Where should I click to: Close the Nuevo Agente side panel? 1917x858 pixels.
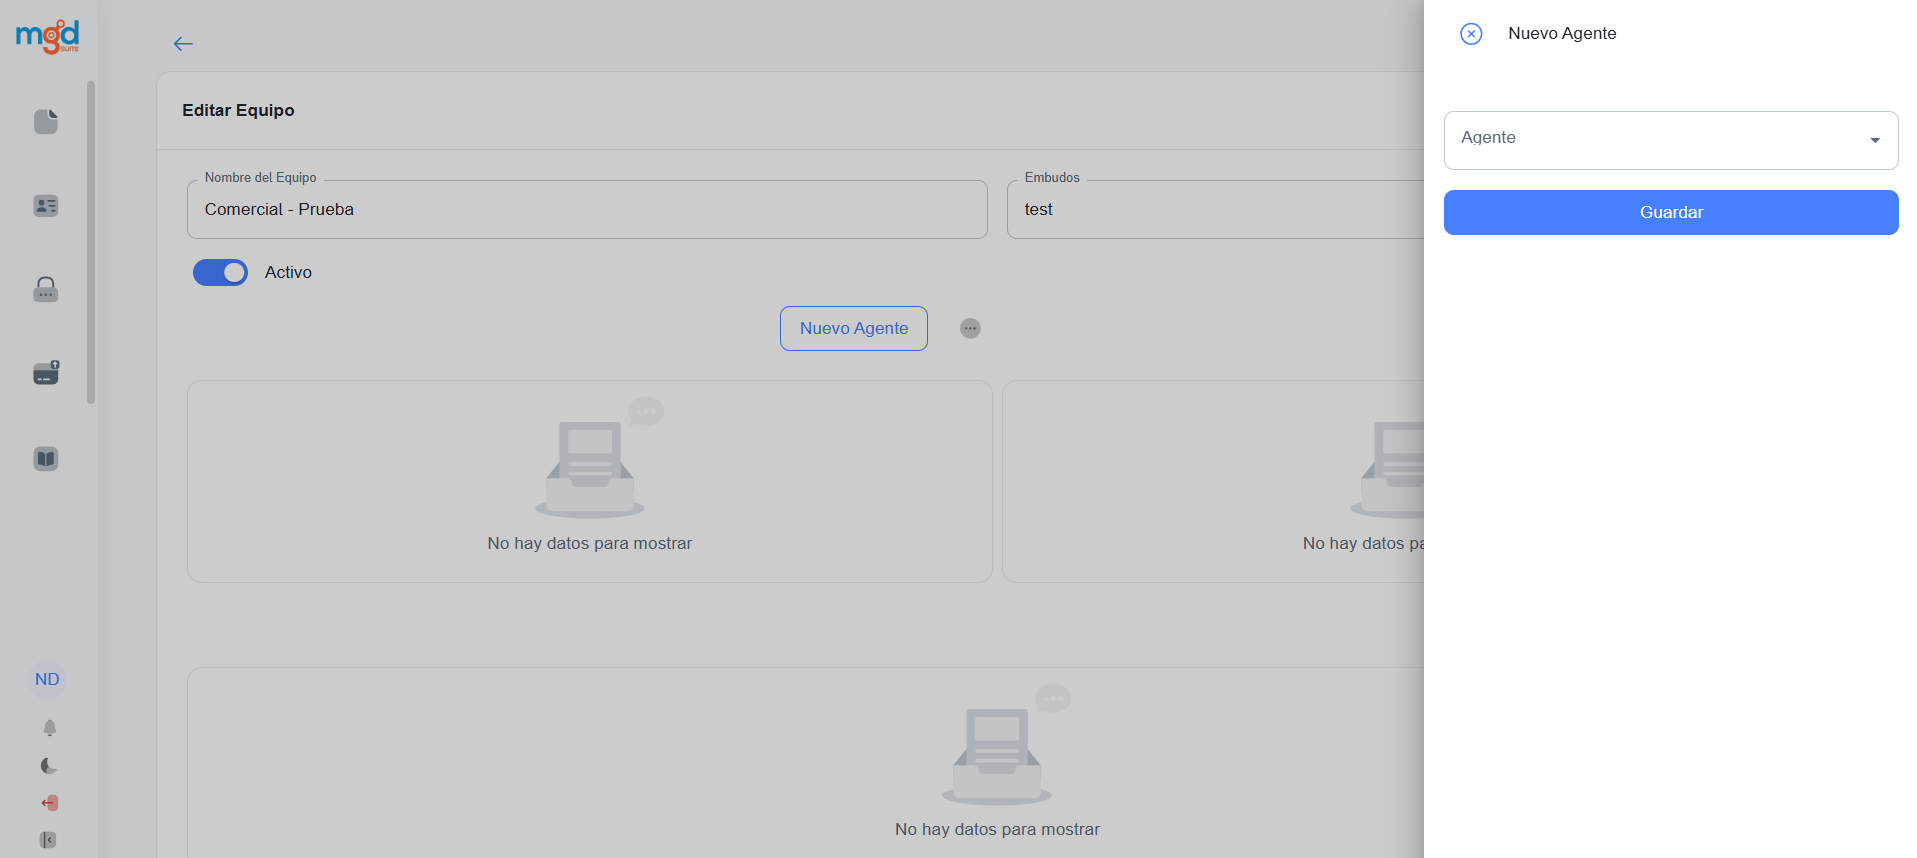[1471, 34]
